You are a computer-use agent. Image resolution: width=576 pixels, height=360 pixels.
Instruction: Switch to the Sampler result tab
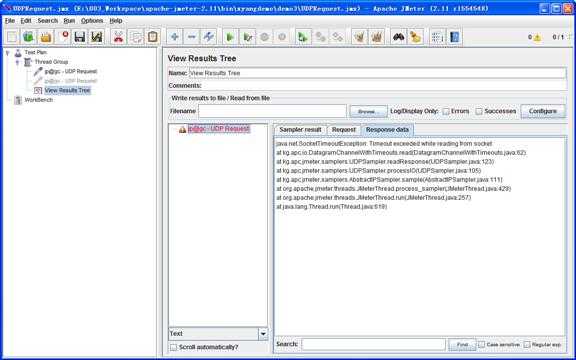(300, 130)
